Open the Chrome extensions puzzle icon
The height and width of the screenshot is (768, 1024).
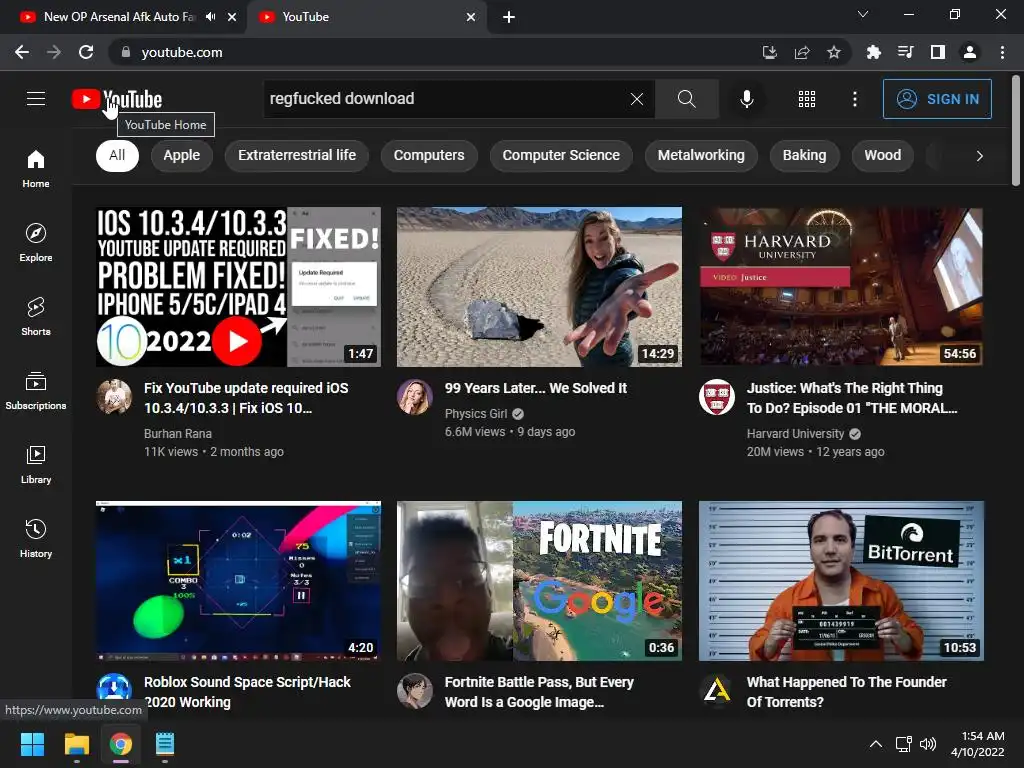[x=873, y=52]
